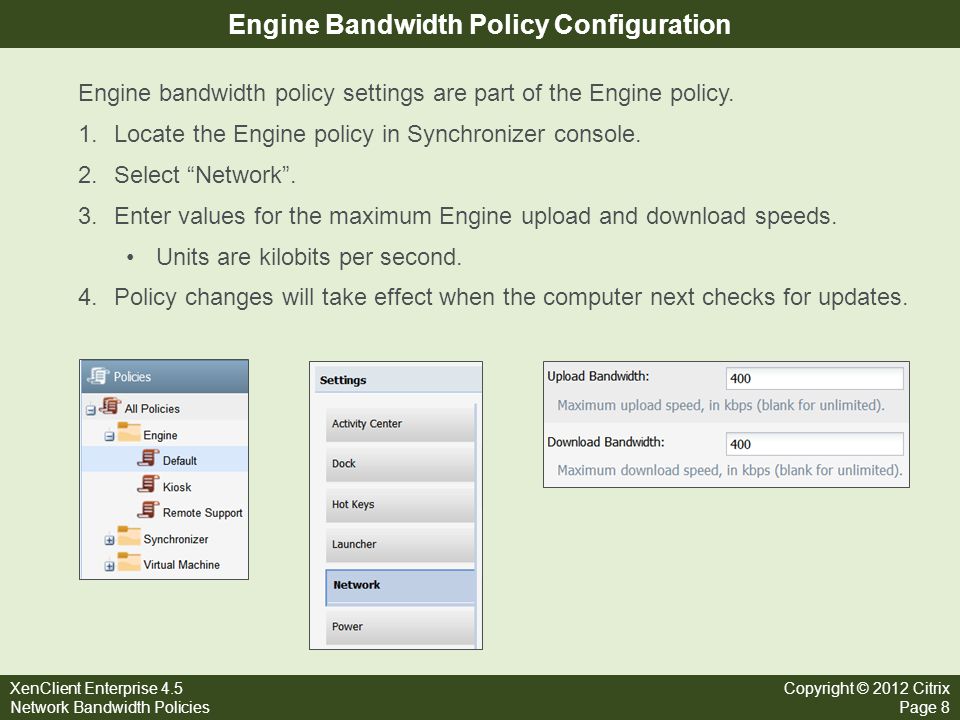
Task: Open the Dock settings tab
Action: [x=400, y=463]
